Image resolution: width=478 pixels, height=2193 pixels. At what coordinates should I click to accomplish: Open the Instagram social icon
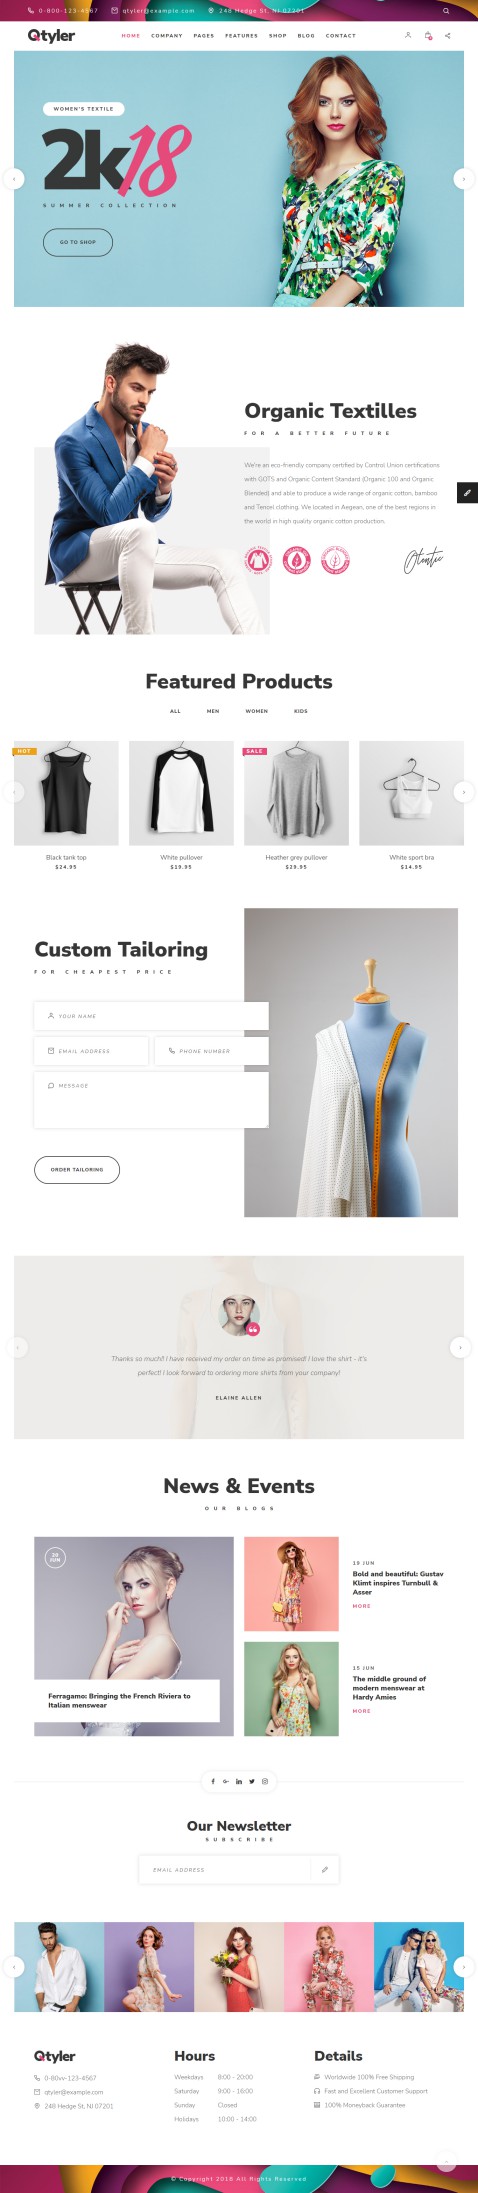pyautogui.click(x=265, y=1781)
